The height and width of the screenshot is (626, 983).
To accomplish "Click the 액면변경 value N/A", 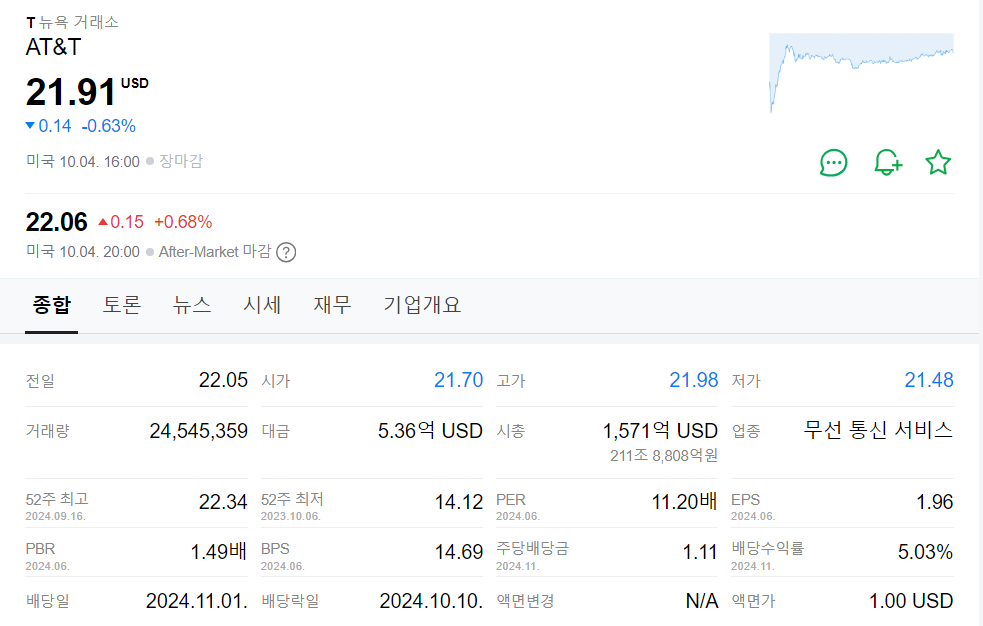I will pos(702,601).
